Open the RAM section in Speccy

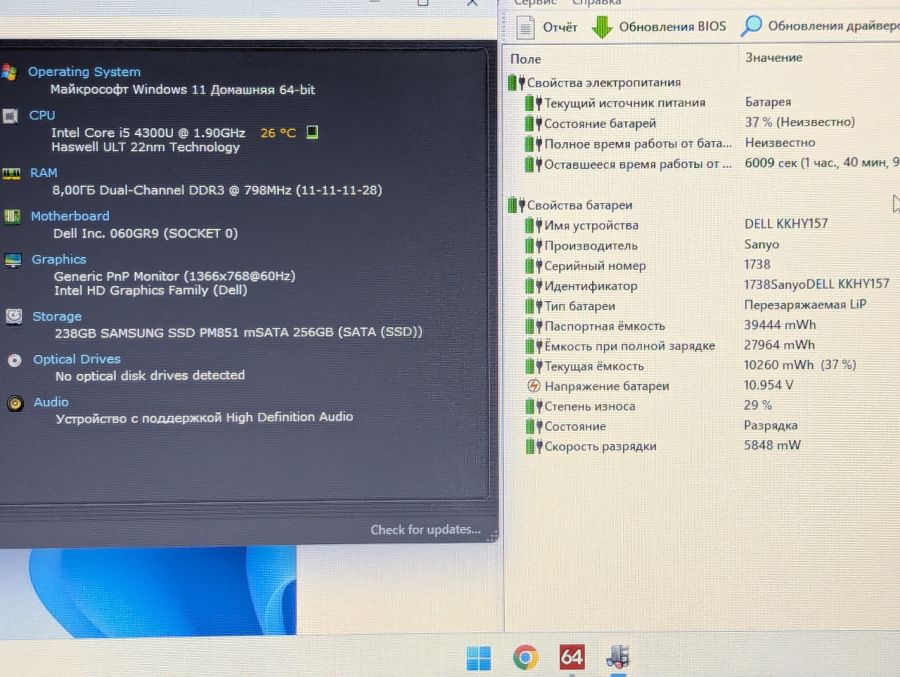(x=44, y=172)
